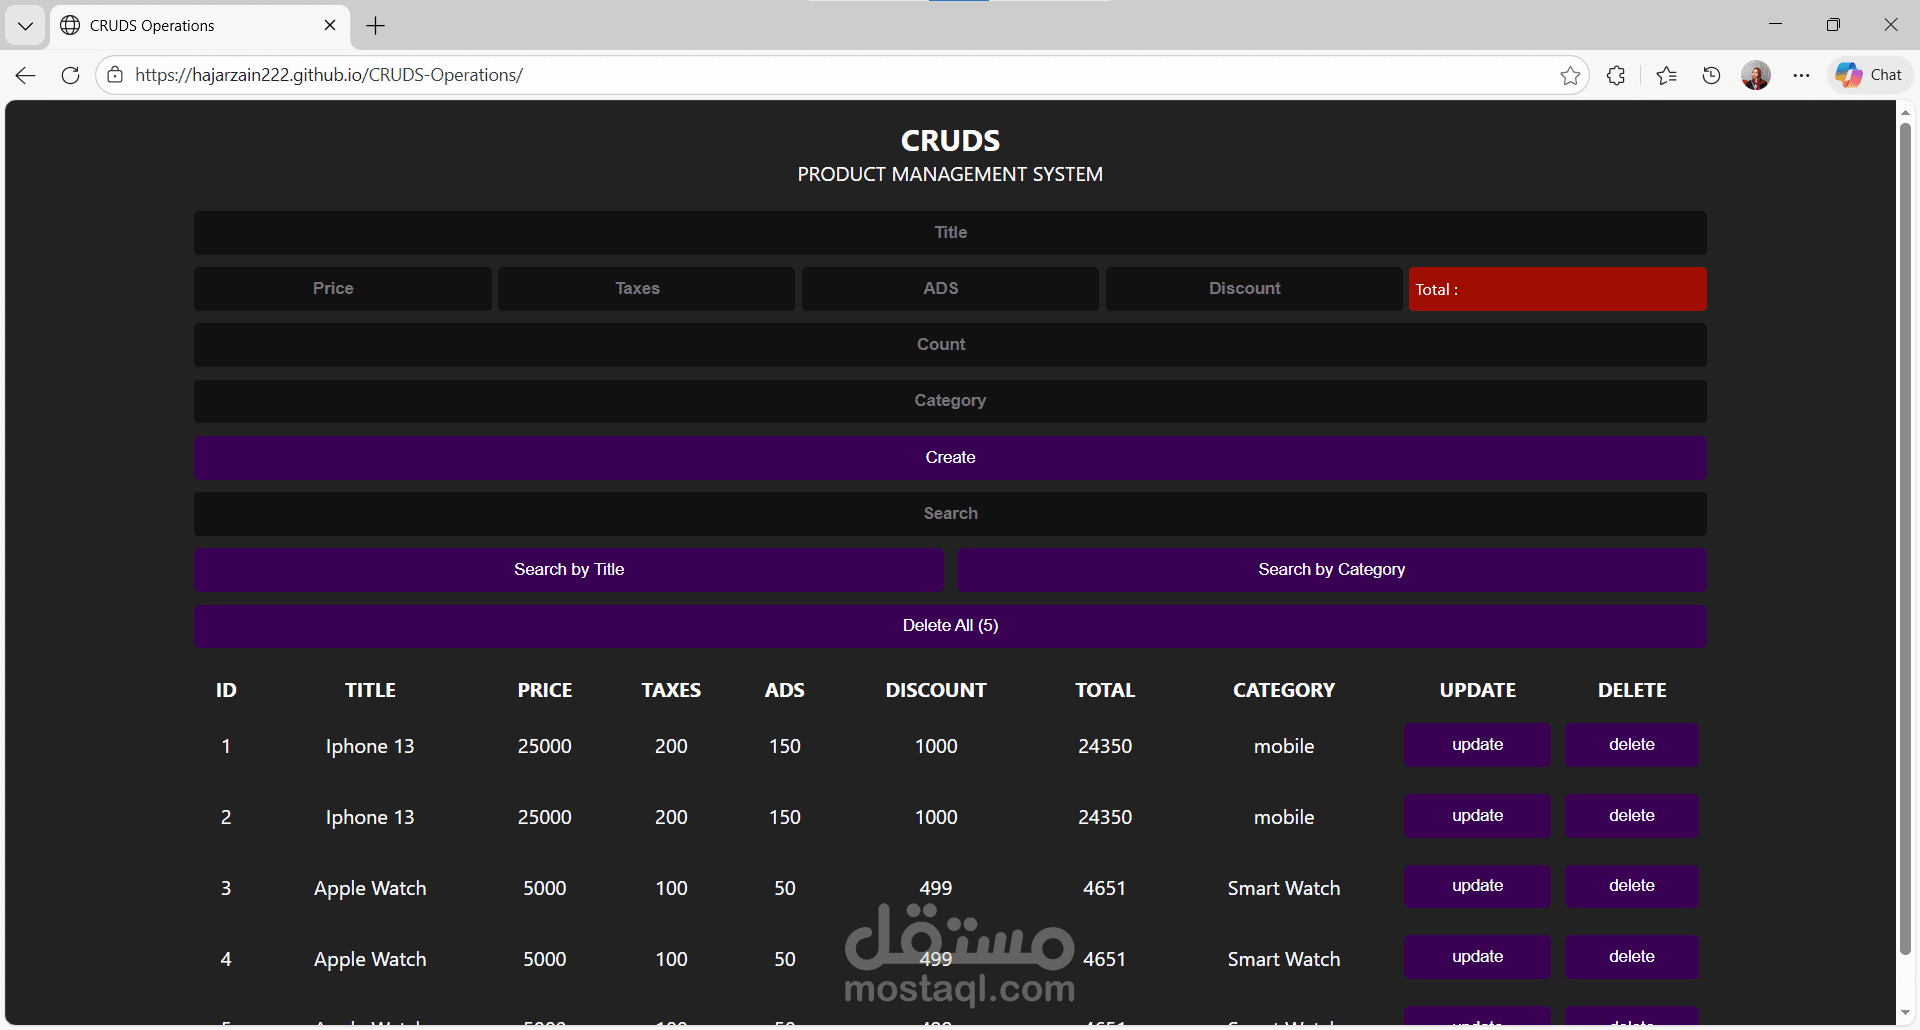
Task: Delete product with ID 2
Action: 1632,816
